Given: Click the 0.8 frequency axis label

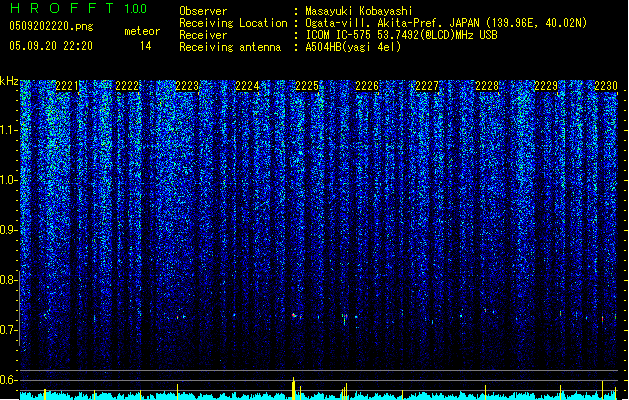Looking at the screenshot, I should pyautogui.click(x=8, y=280).
